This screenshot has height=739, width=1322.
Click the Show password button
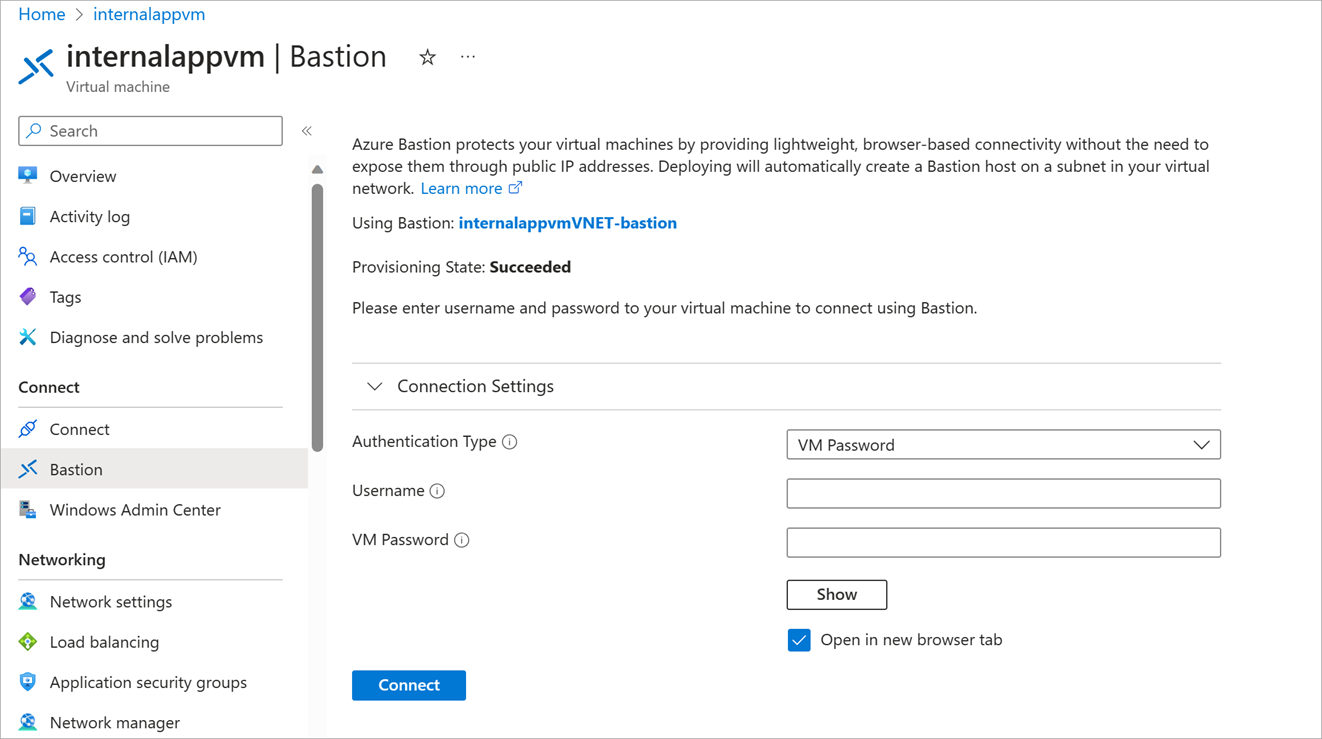pos(837,595)
